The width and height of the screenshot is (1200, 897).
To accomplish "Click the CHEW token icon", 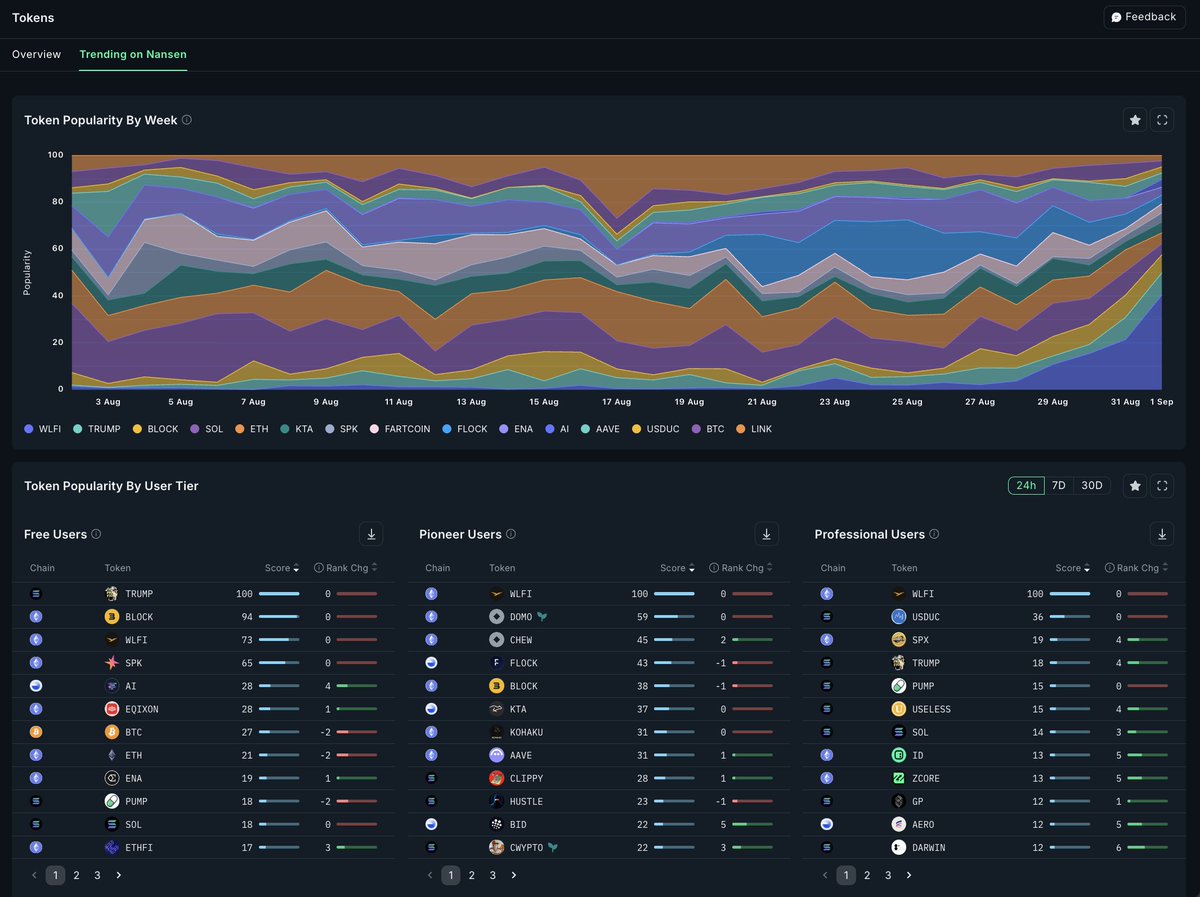I will click(496, 640).
